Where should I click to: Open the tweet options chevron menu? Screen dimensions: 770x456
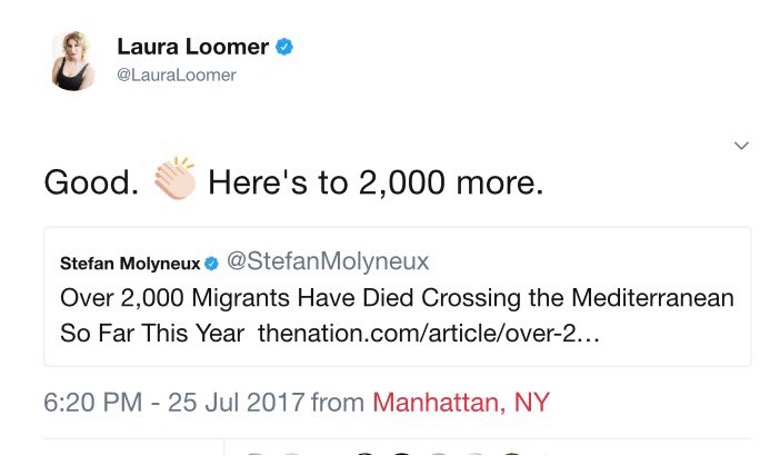point(741,146)
